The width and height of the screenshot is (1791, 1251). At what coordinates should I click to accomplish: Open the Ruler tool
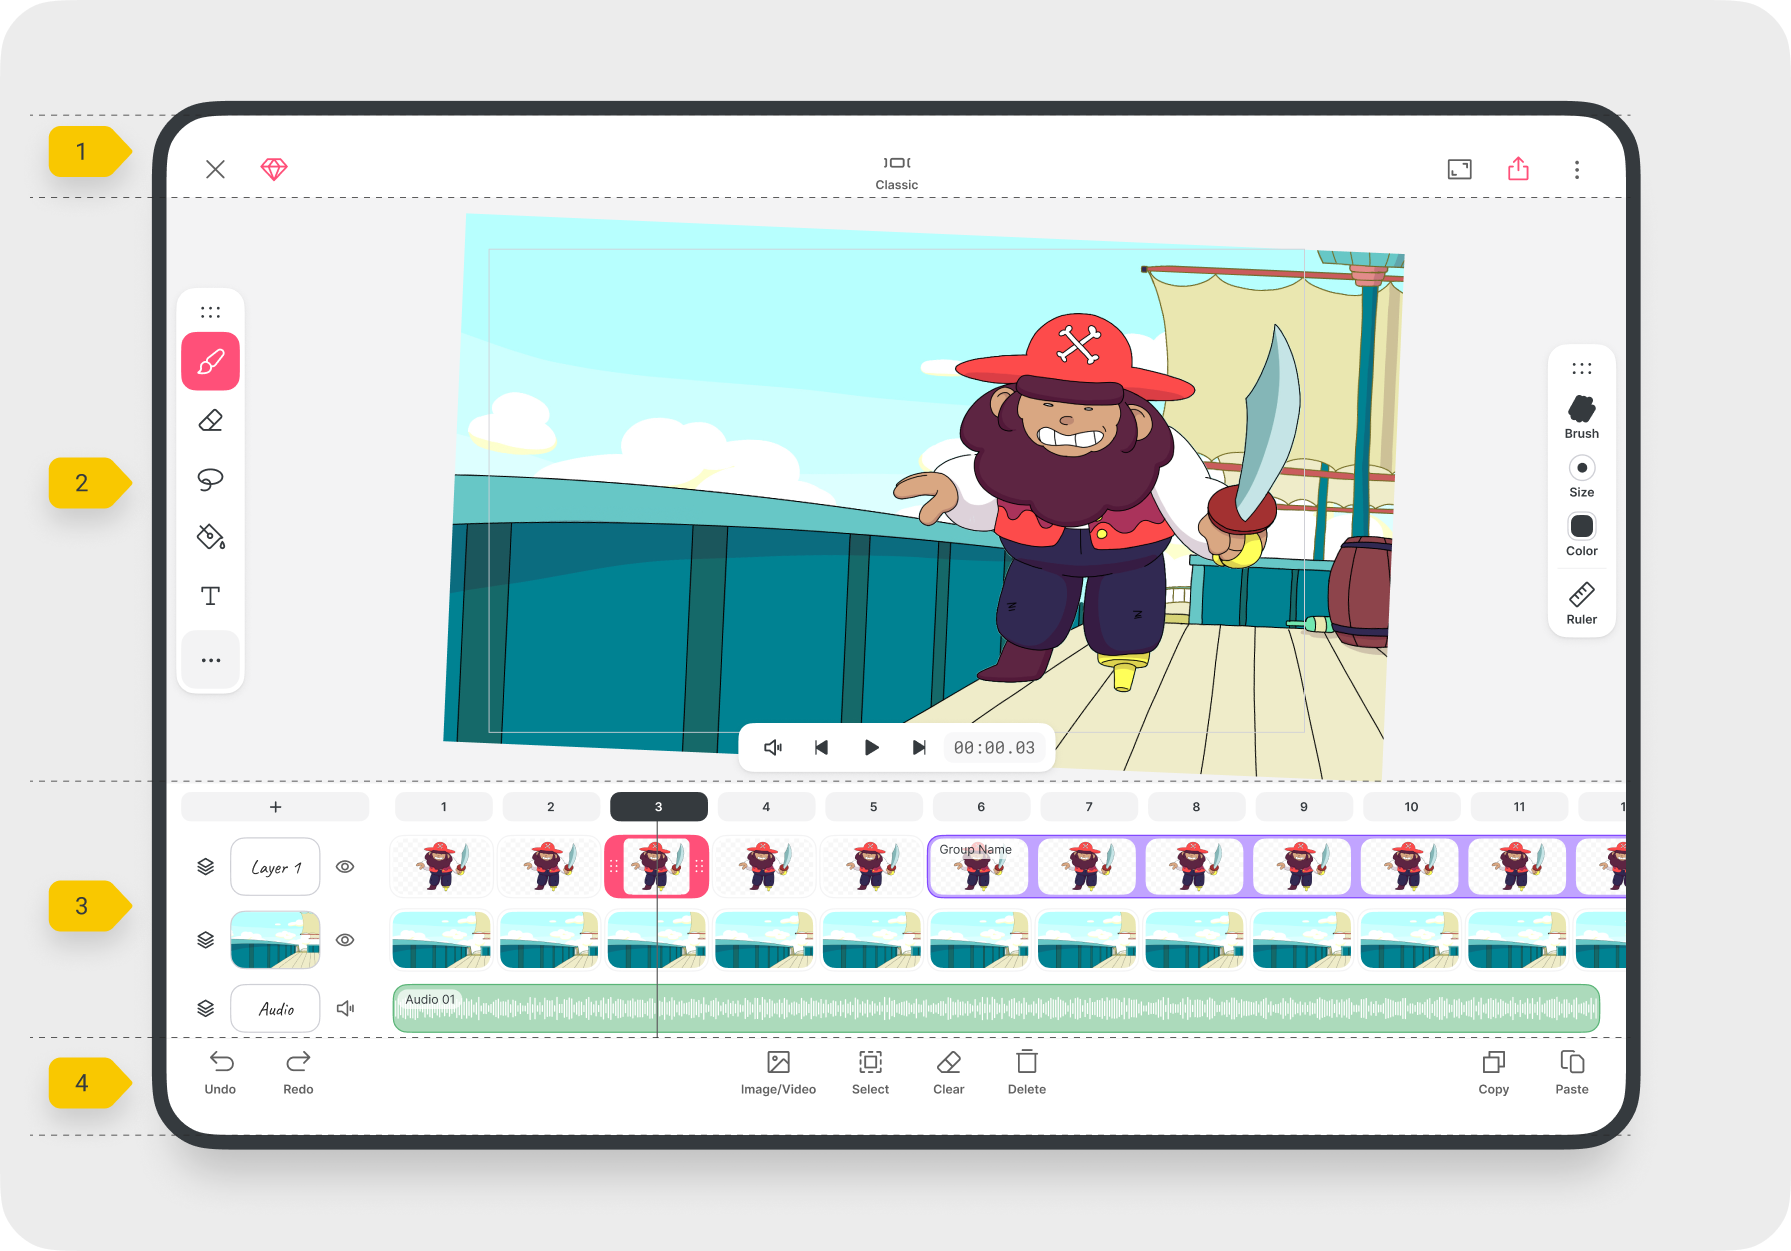(x=1581, y=603)
